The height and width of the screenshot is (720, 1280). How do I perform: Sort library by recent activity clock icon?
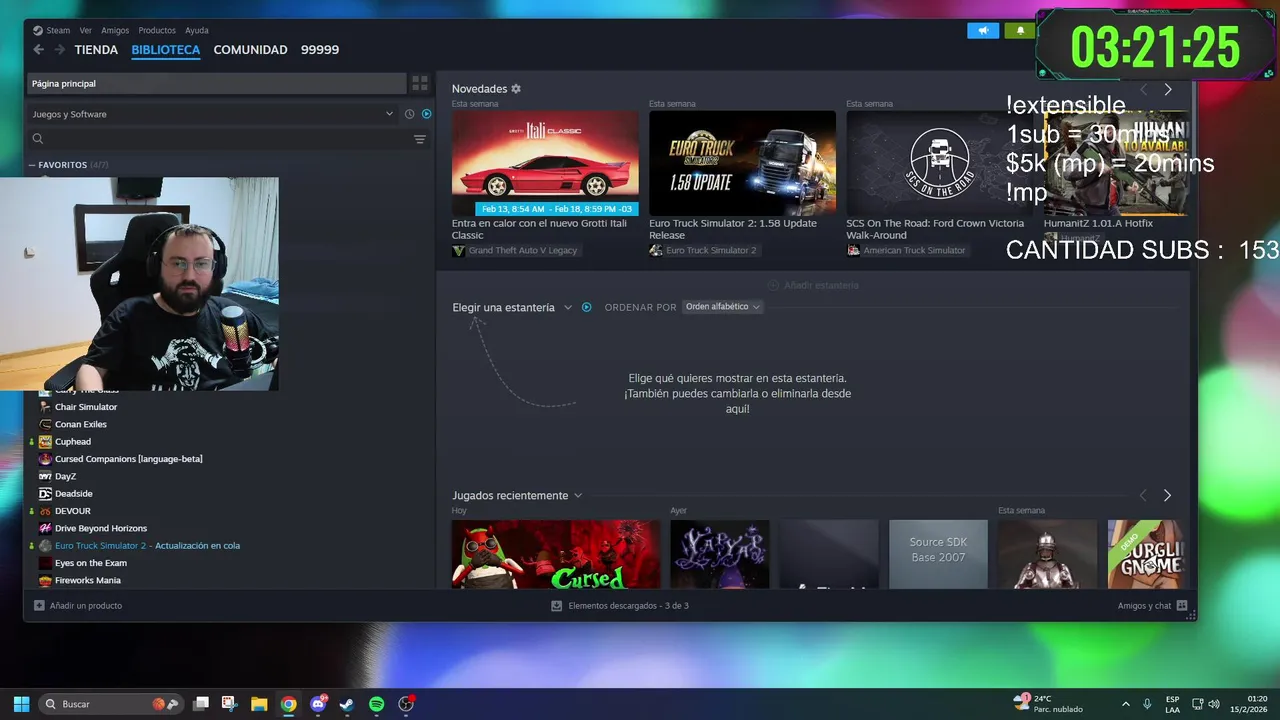pos(409,114)
